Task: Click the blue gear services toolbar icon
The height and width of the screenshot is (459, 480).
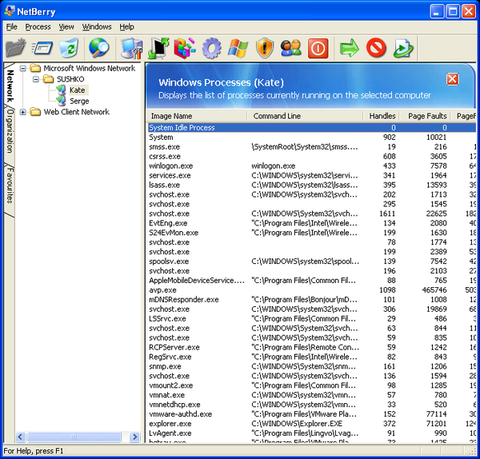Action: tap(212, 48)
